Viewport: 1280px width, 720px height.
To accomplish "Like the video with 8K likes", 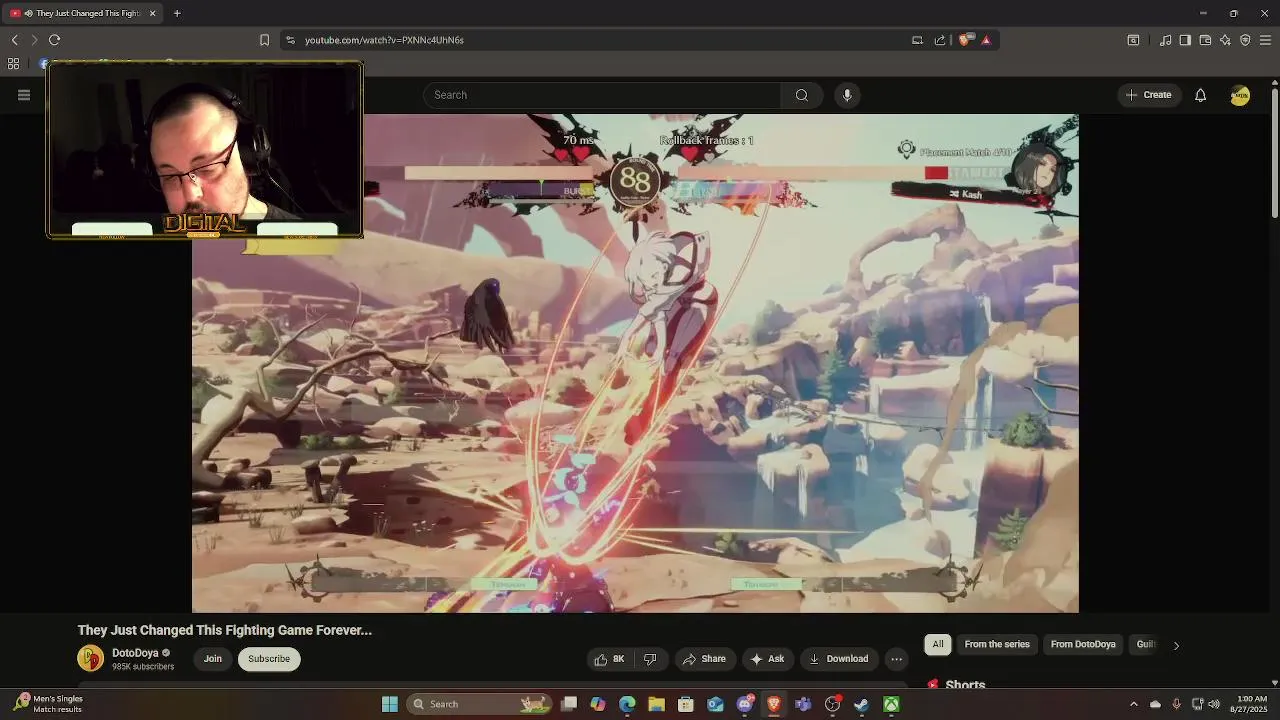I will [609, 658].
